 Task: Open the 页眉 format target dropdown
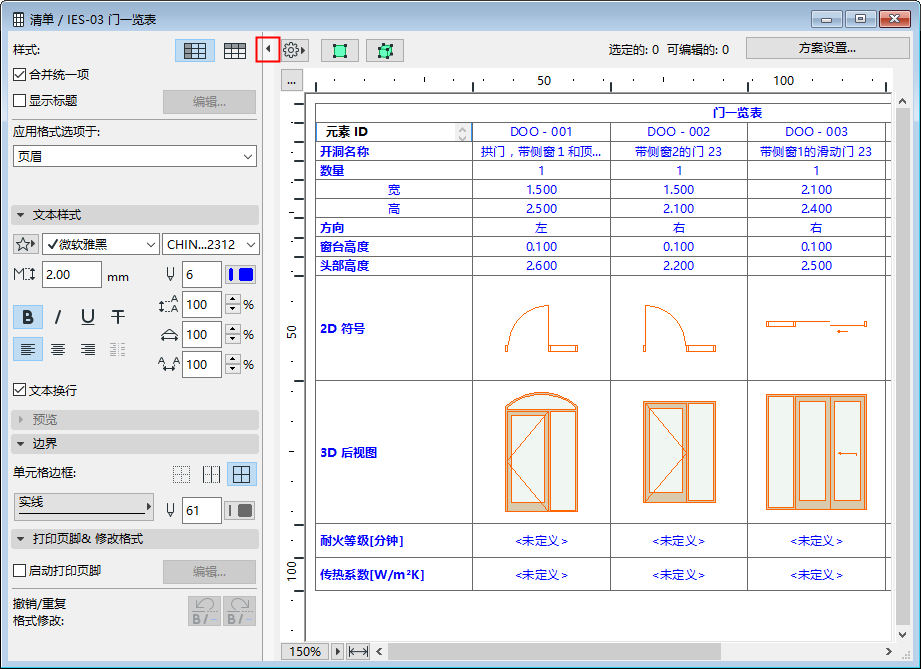tap(135, 156)
